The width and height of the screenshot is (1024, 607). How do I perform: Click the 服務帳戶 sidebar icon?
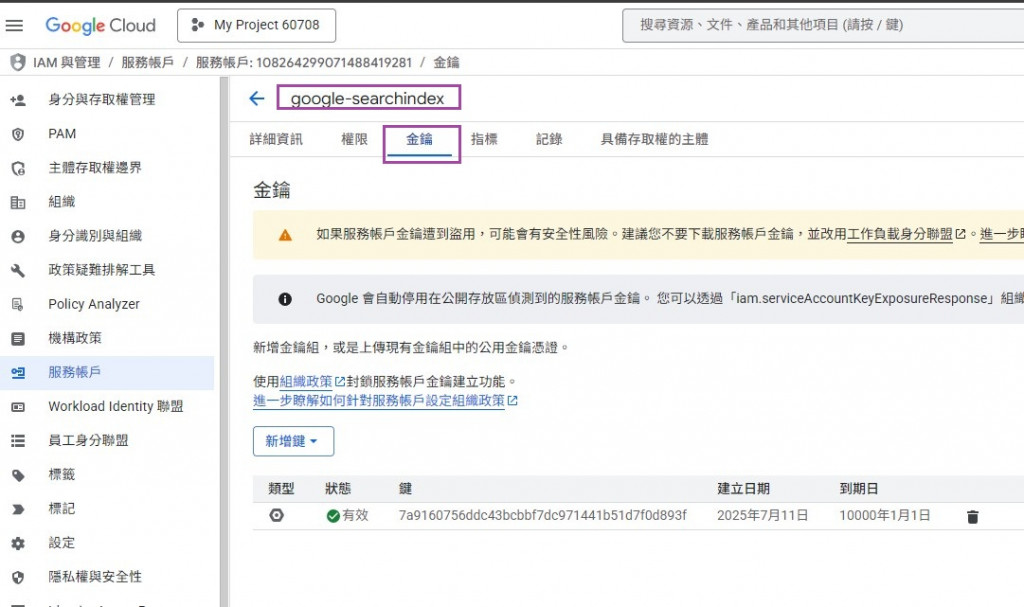(x=18, y=373)
